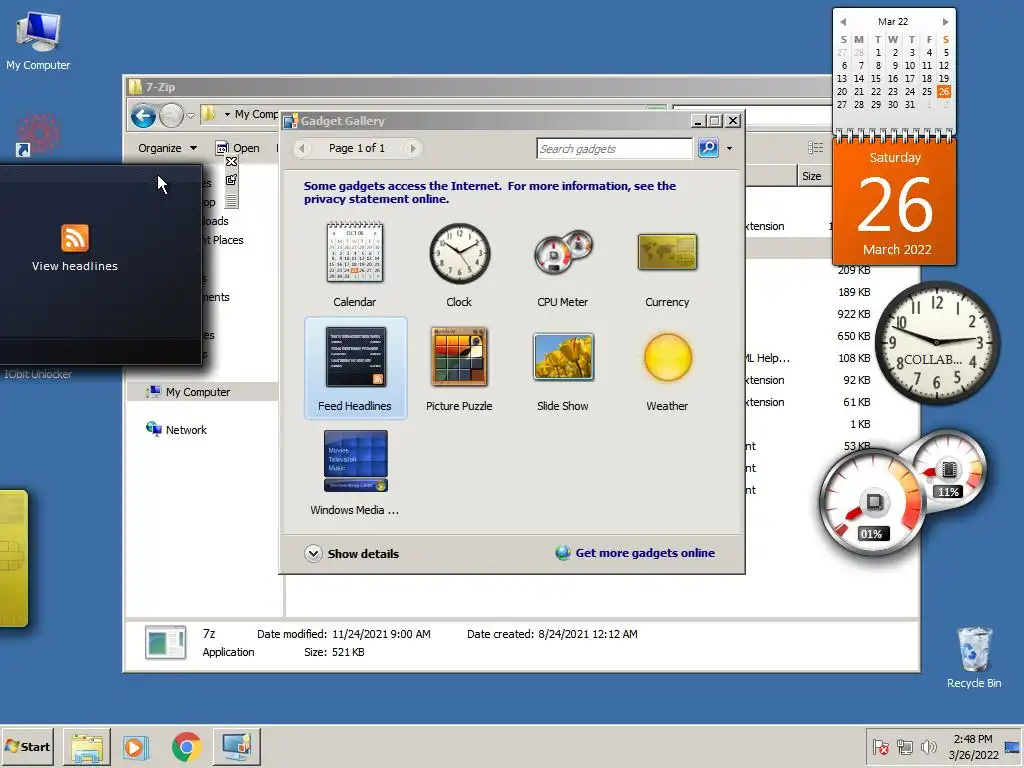Open Windows Explorer from taskbar
The height and width of the screenshot is (768, 1024).
(x=87, y=746)
